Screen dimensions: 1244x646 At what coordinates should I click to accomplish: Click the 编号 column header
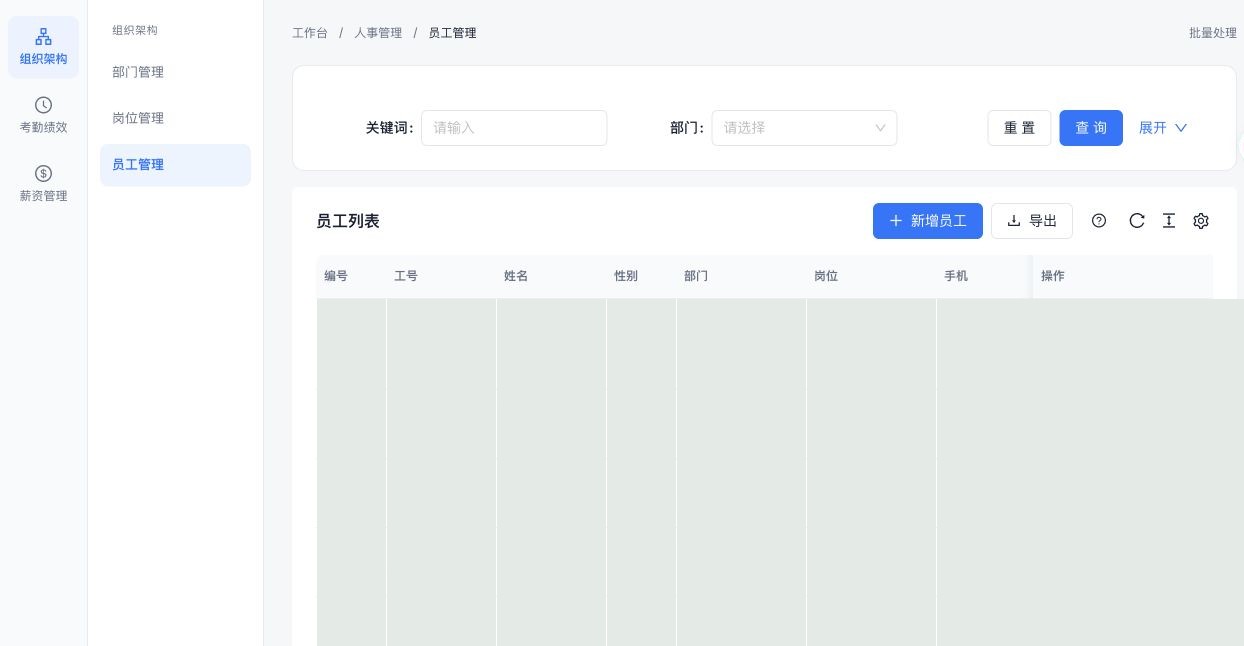coord(351,276)
